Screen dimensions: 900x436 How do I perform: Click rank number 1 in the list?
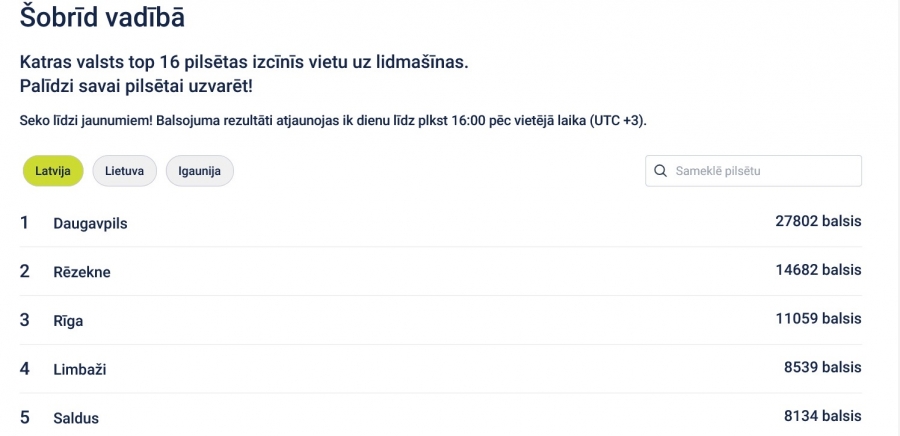(24, 223)
